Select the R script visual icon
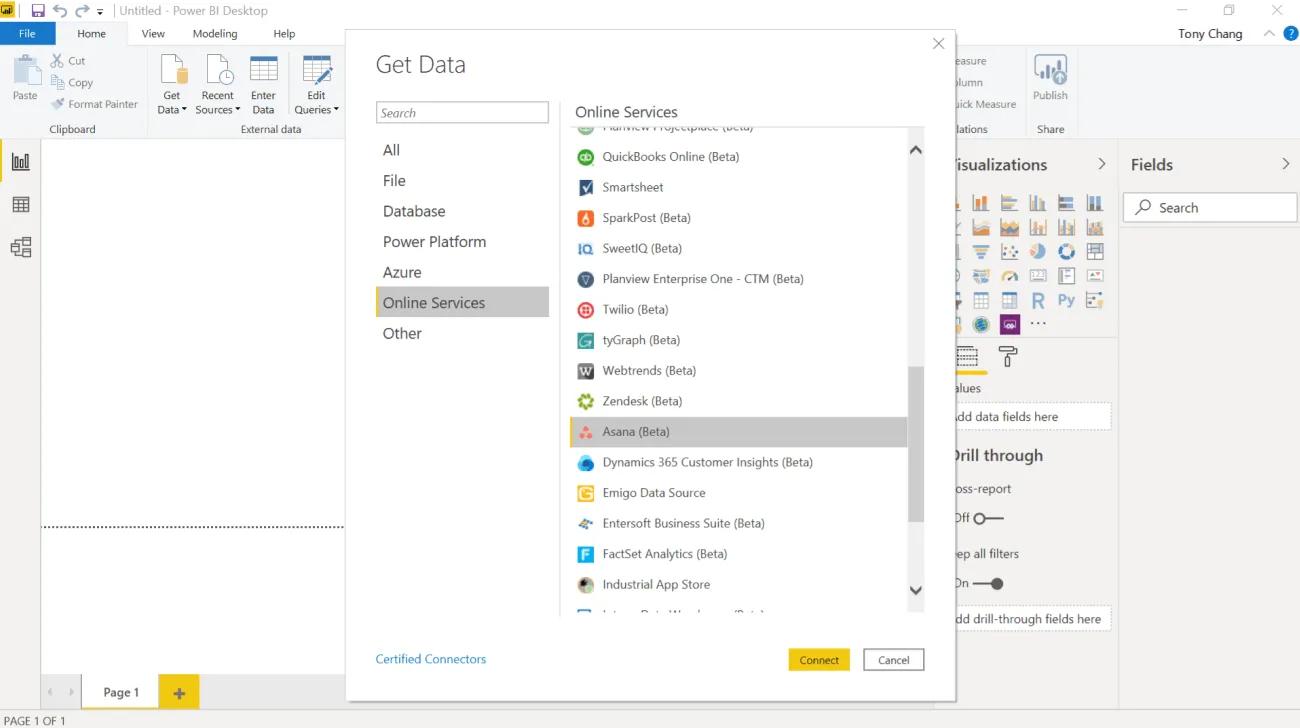The image size is (1300, 728). click(x=1039, y=300)
